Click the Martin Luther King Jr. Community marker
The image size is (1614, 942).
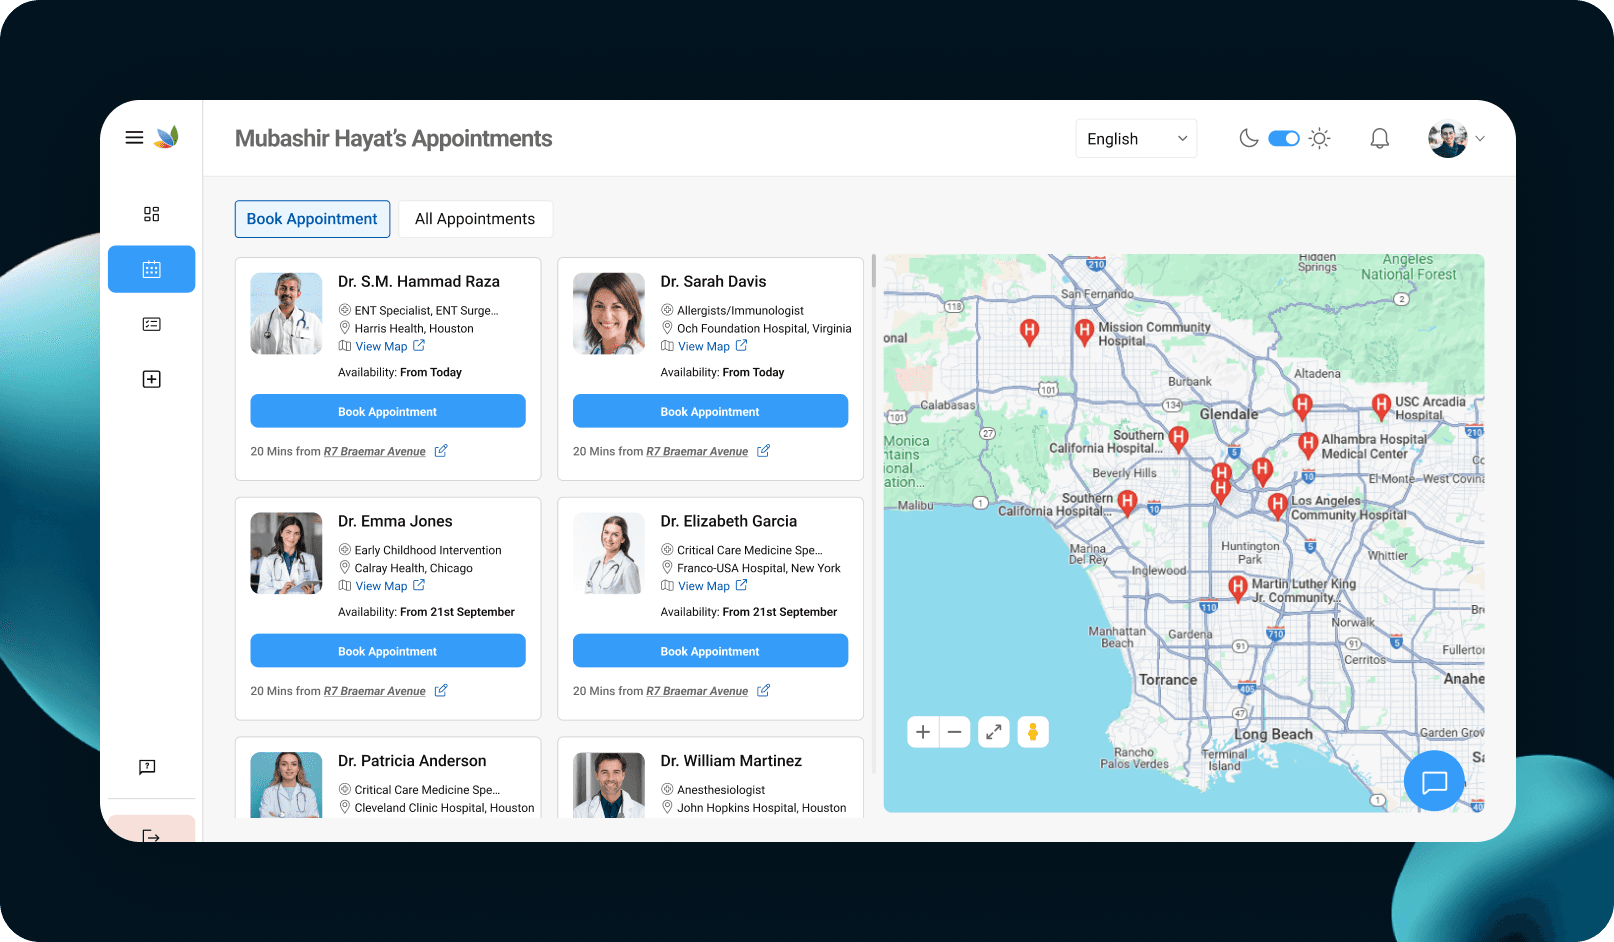point(1238,588)
